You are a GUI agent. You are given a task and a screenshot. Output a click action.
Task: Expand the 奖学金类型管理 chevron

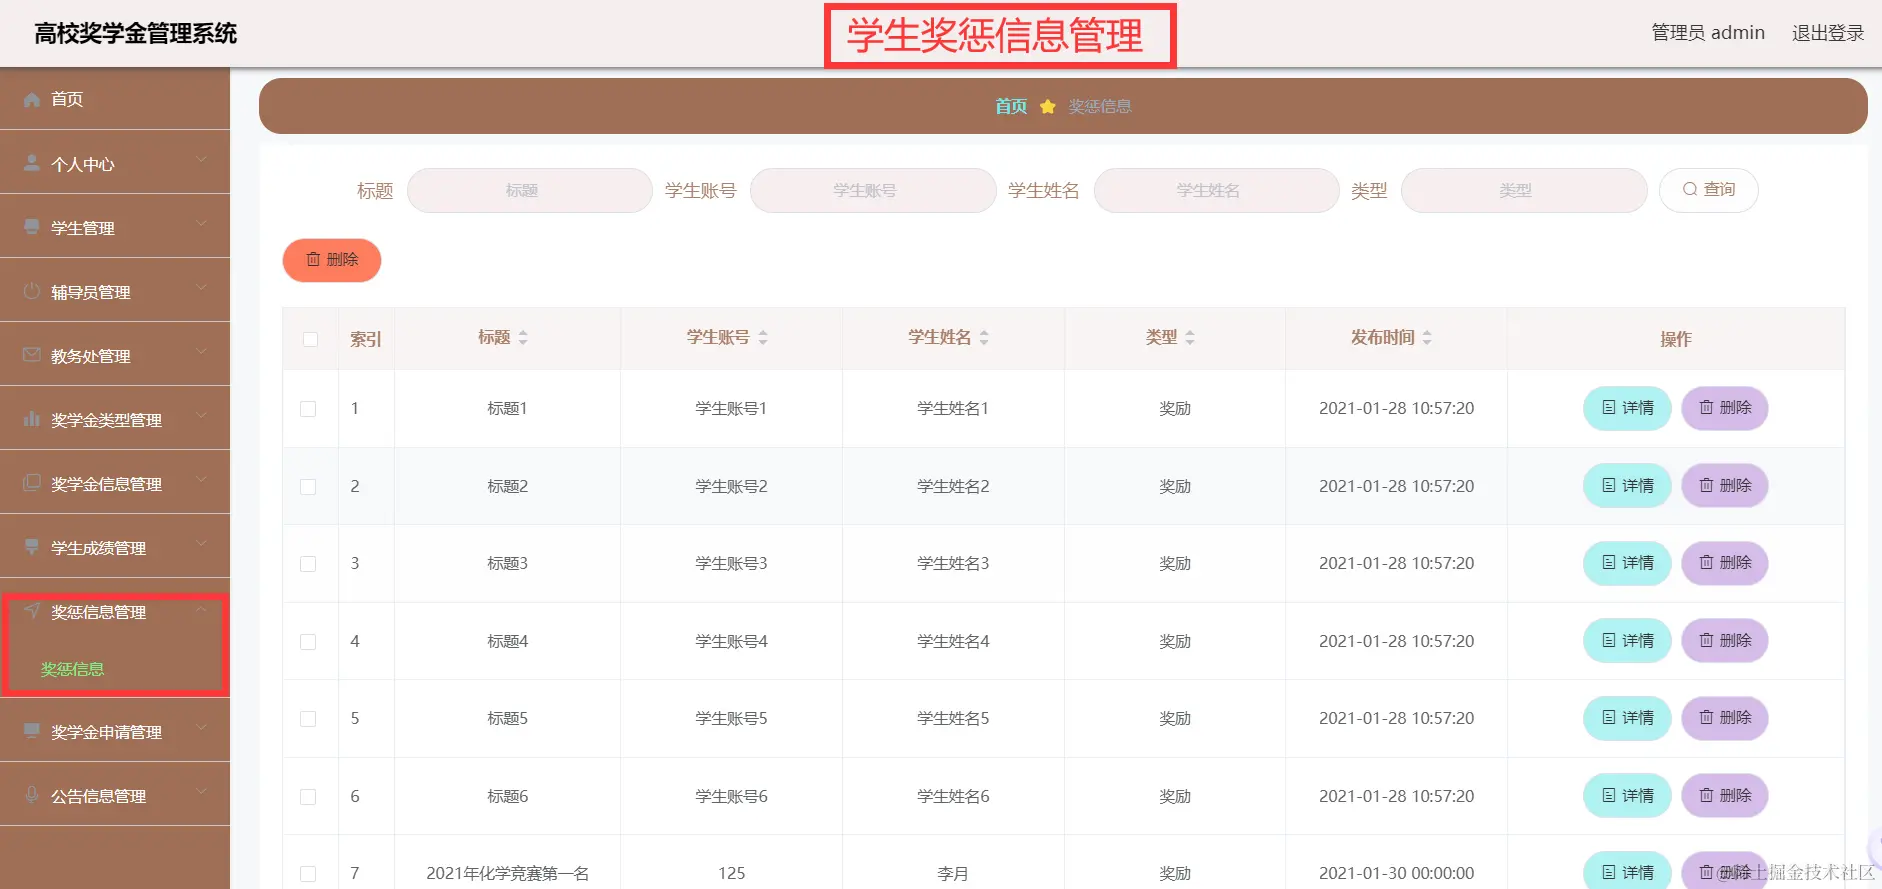pos(202,416)
